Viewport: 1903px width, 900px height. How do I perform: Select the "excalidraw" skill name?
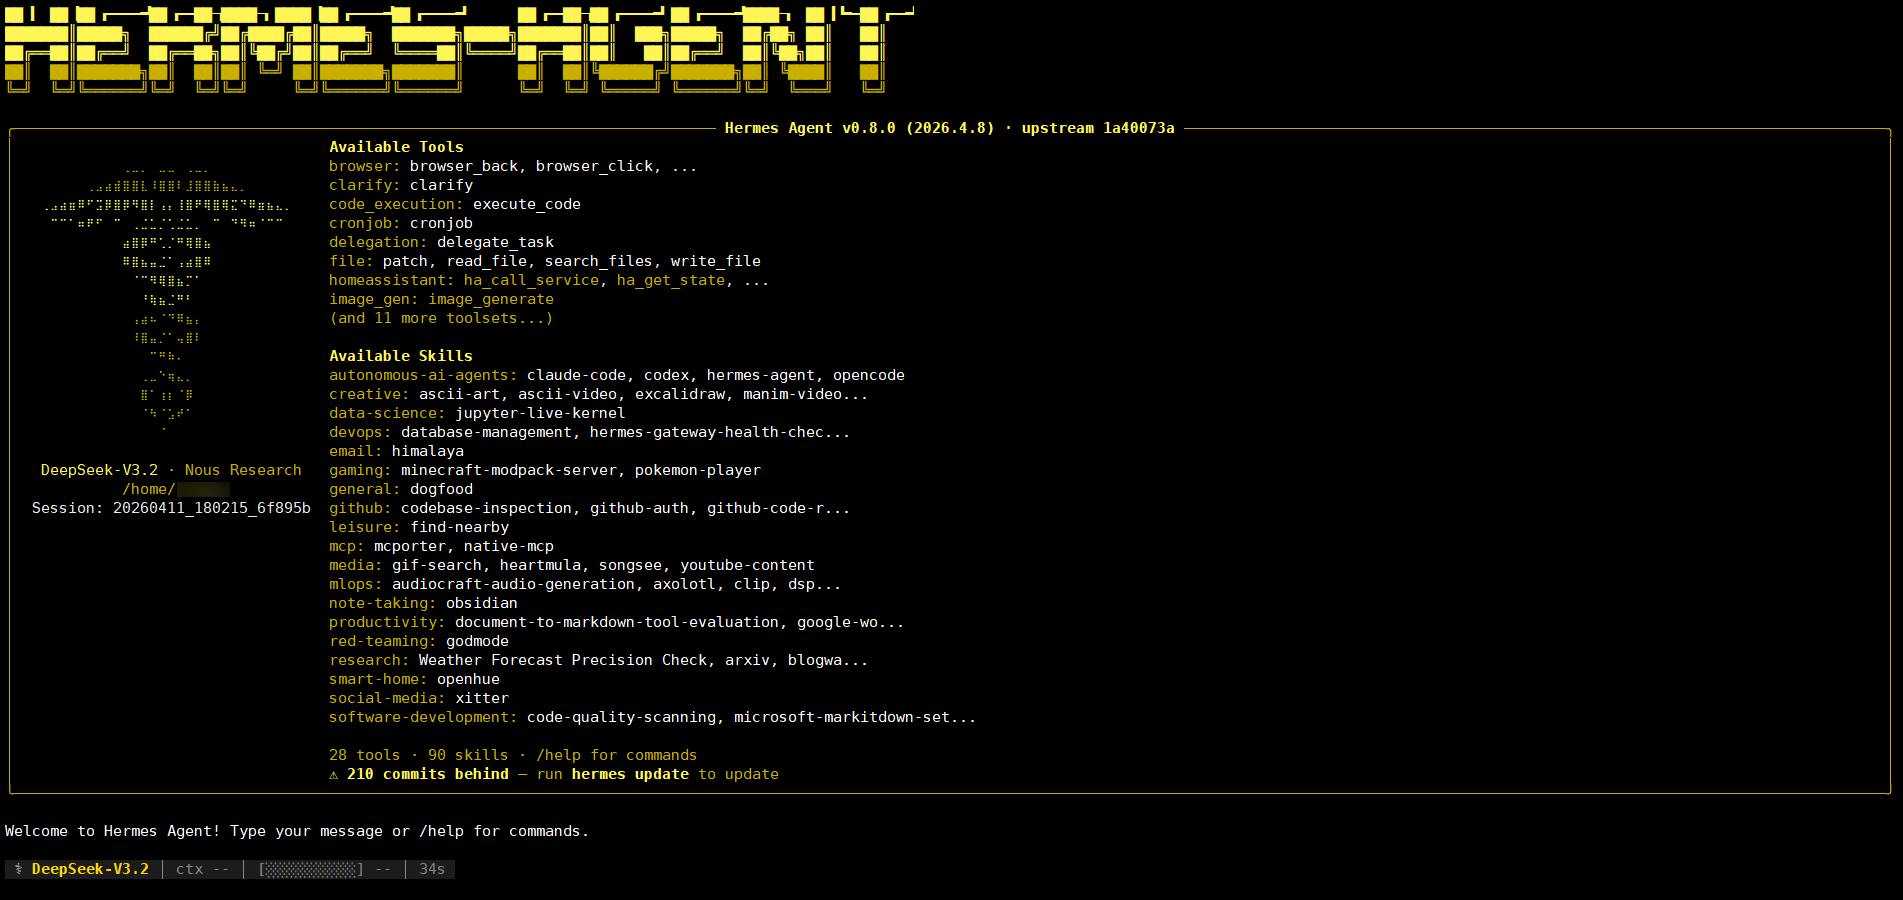pos(680,394)
